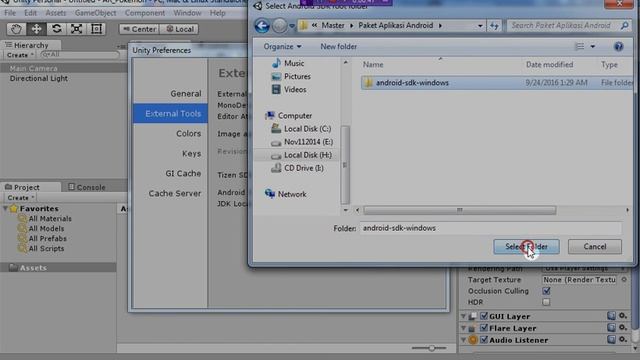The image size is (640, 360).
Task: Open the dialog Help icon
Action: point(618,47)
